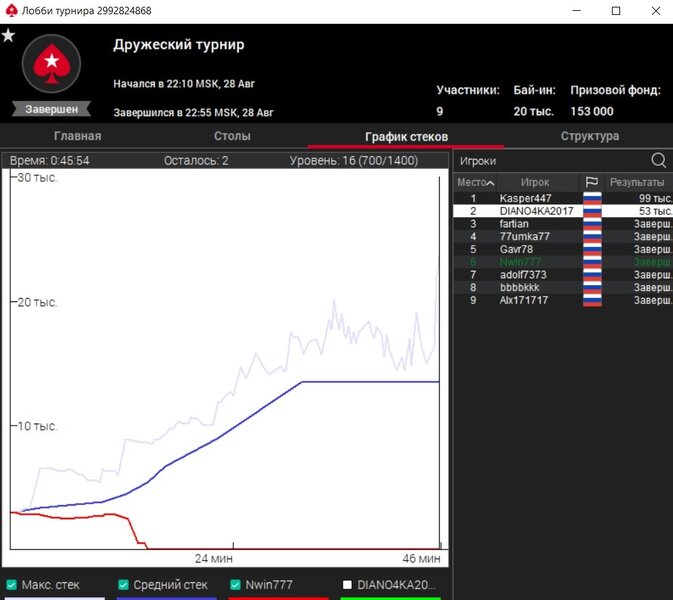Image resolution: width=673 pixels, height=600 pixels.
Task: Maximize the tournament lobby window
Action: pyautogui.click(x=616, y=11)
